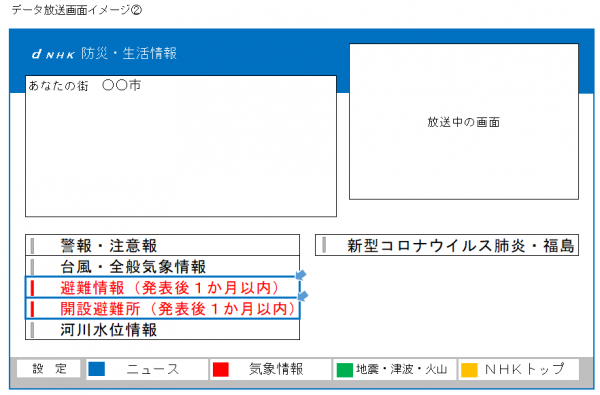Go to the NHKトップ button
This screenshot has height=395, width=600.
(x=518, y=369)
